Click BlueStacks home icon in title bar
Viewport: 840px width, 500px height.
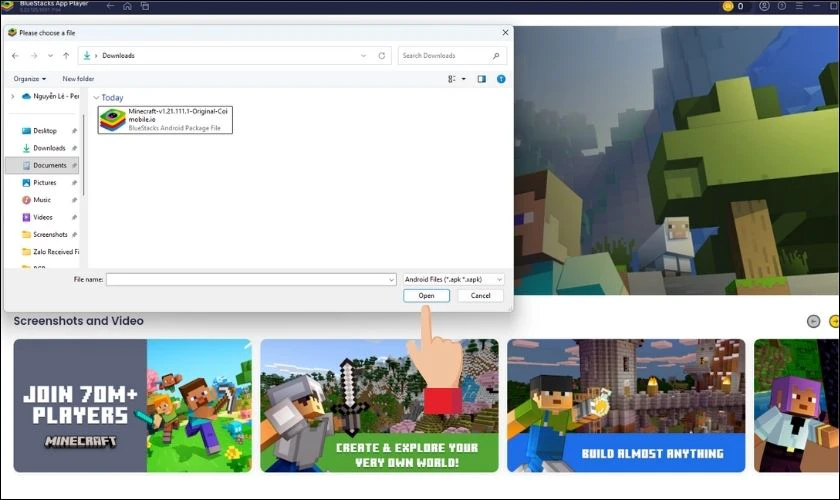tap(128, 6)
